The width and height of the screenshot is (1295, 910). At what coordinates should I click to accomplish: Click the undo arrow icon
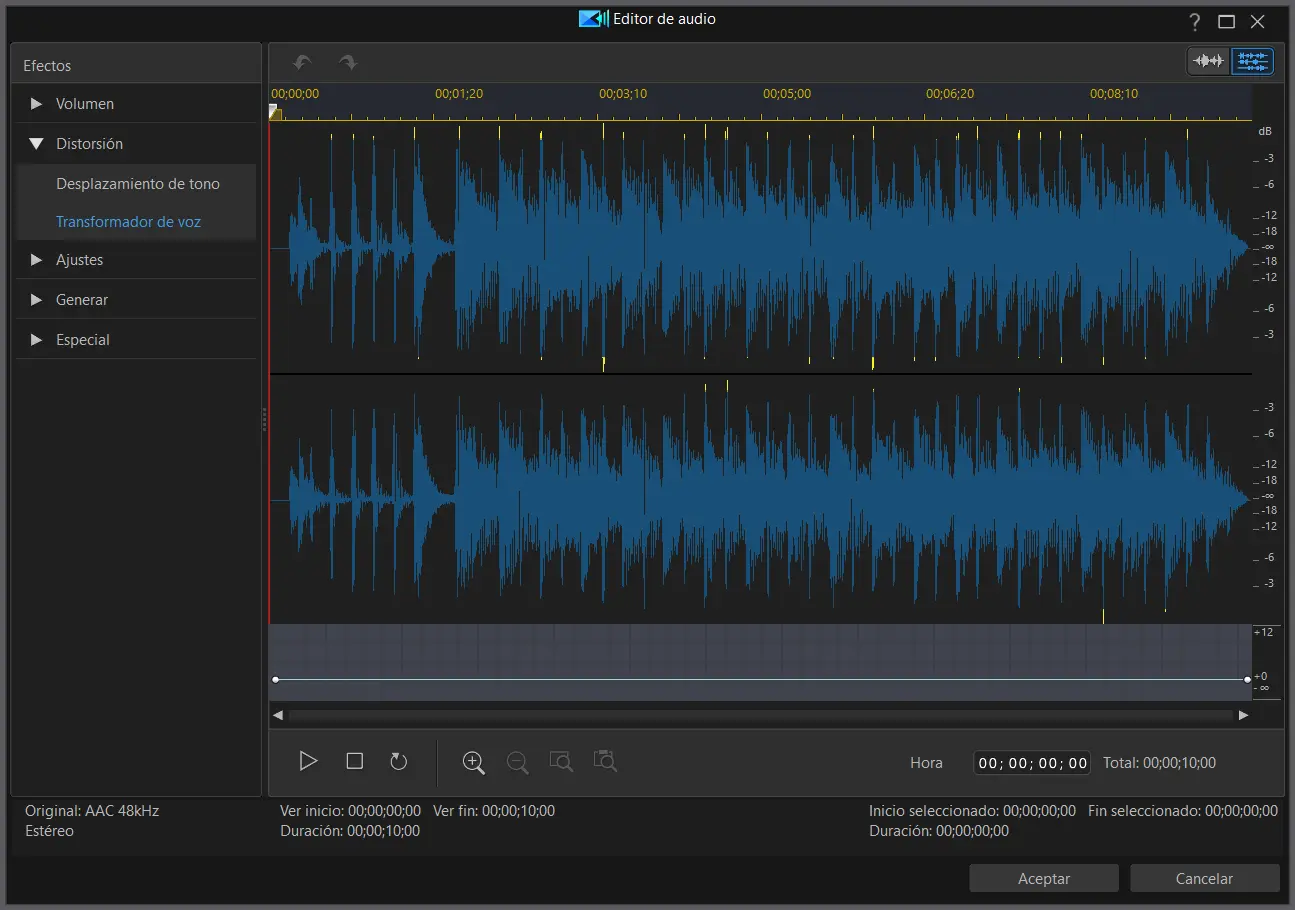302,62
